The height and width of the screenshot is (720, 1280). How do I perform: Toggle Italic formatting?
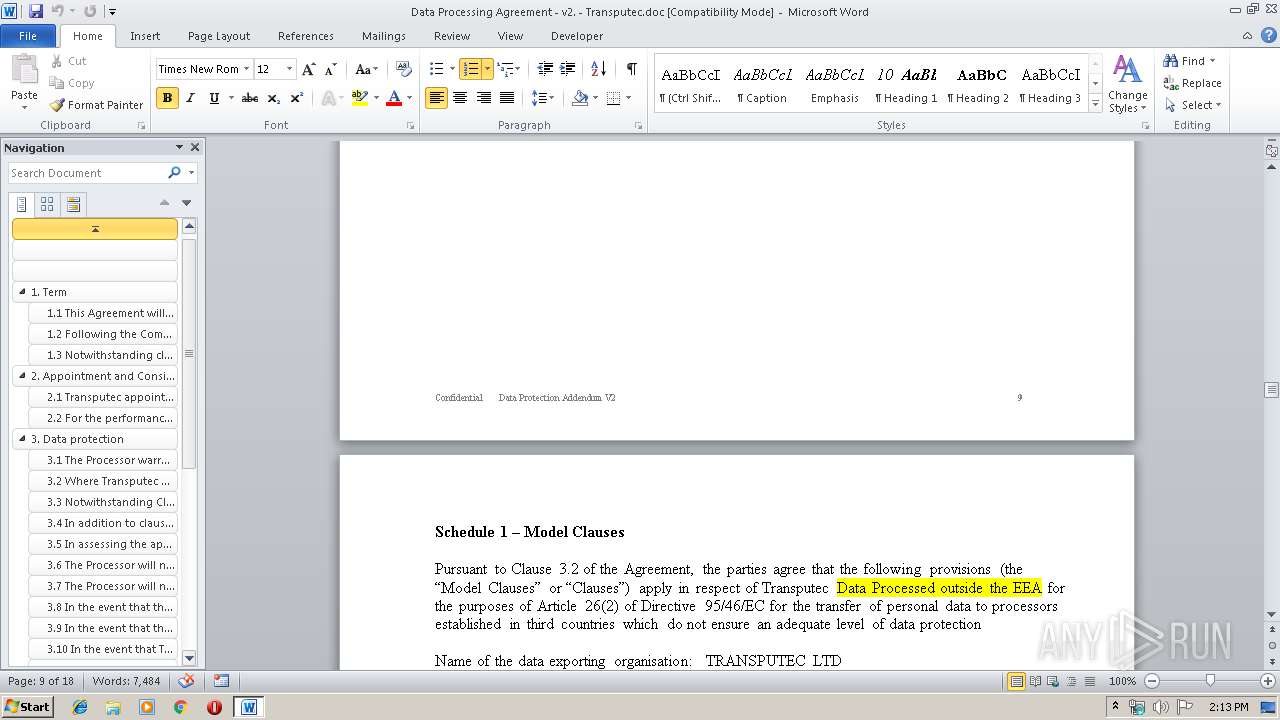coord(190,98)
